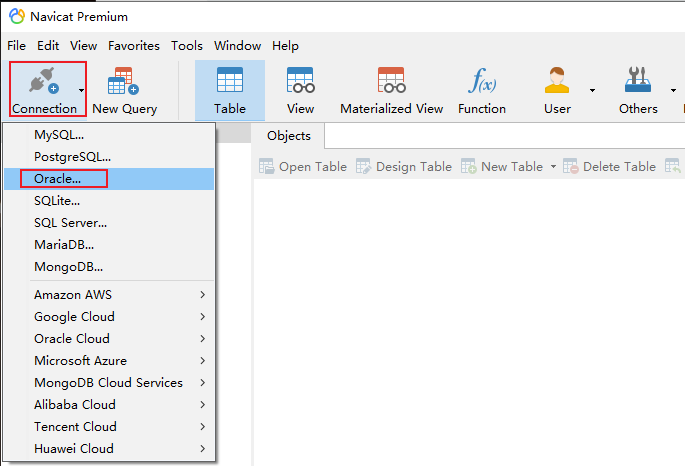
Task: Choose MariaDB... connection type
Action: 109,245
